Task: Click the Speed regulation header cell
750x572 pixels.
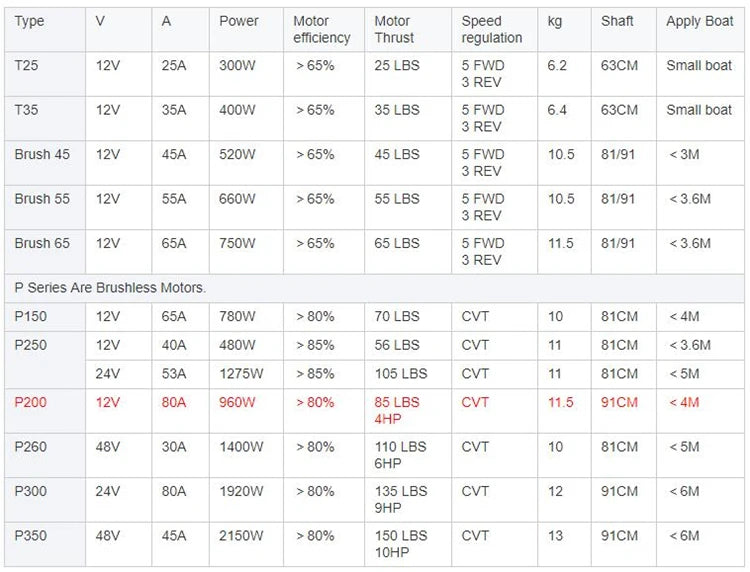Action: click(x=492, y=29)
